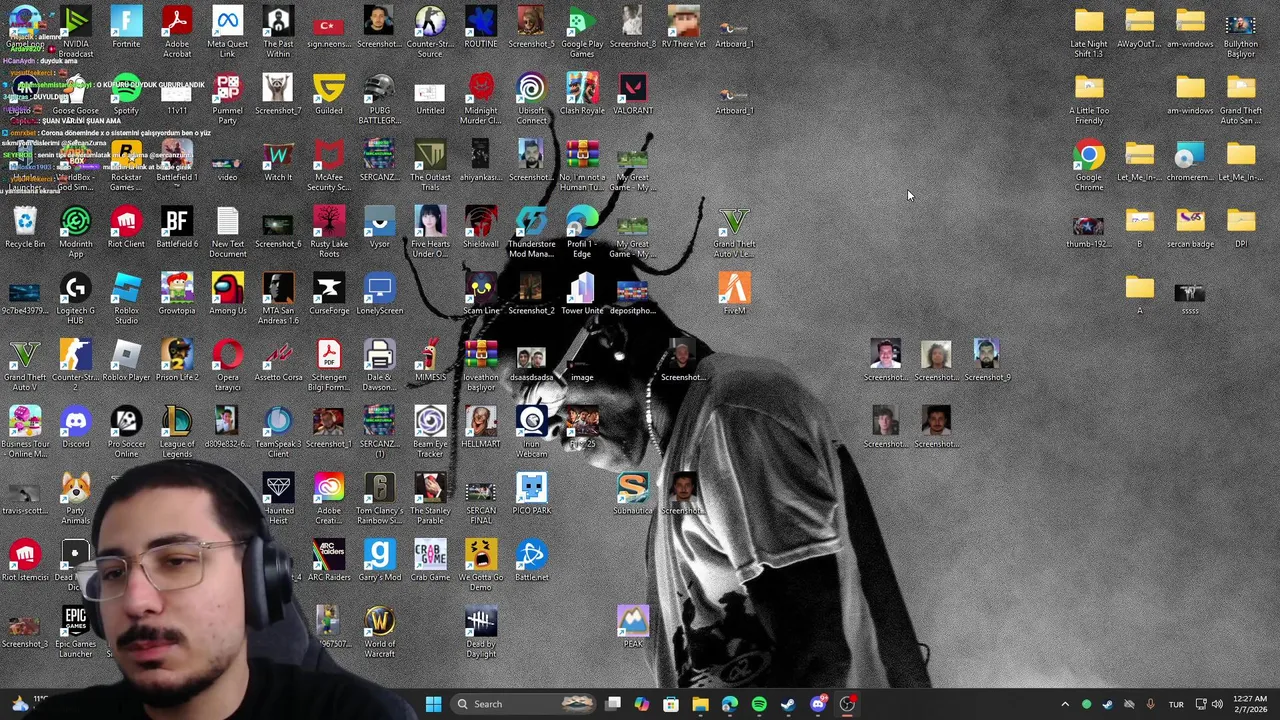This screenshot has width=1280, height=720.
Task: Open the Windows Start menu
Action: (433, 704)
